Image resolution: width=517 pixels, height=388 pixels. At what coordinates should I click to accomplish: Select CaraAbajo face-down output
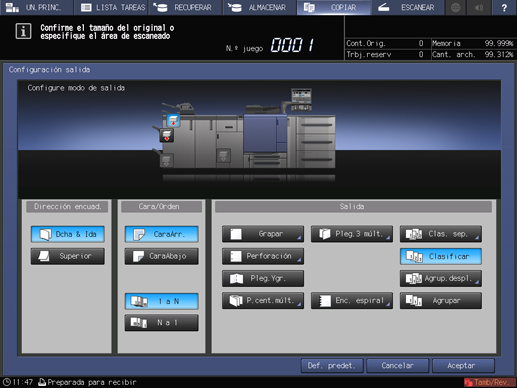pyautogui.click(x=162, y=256)
